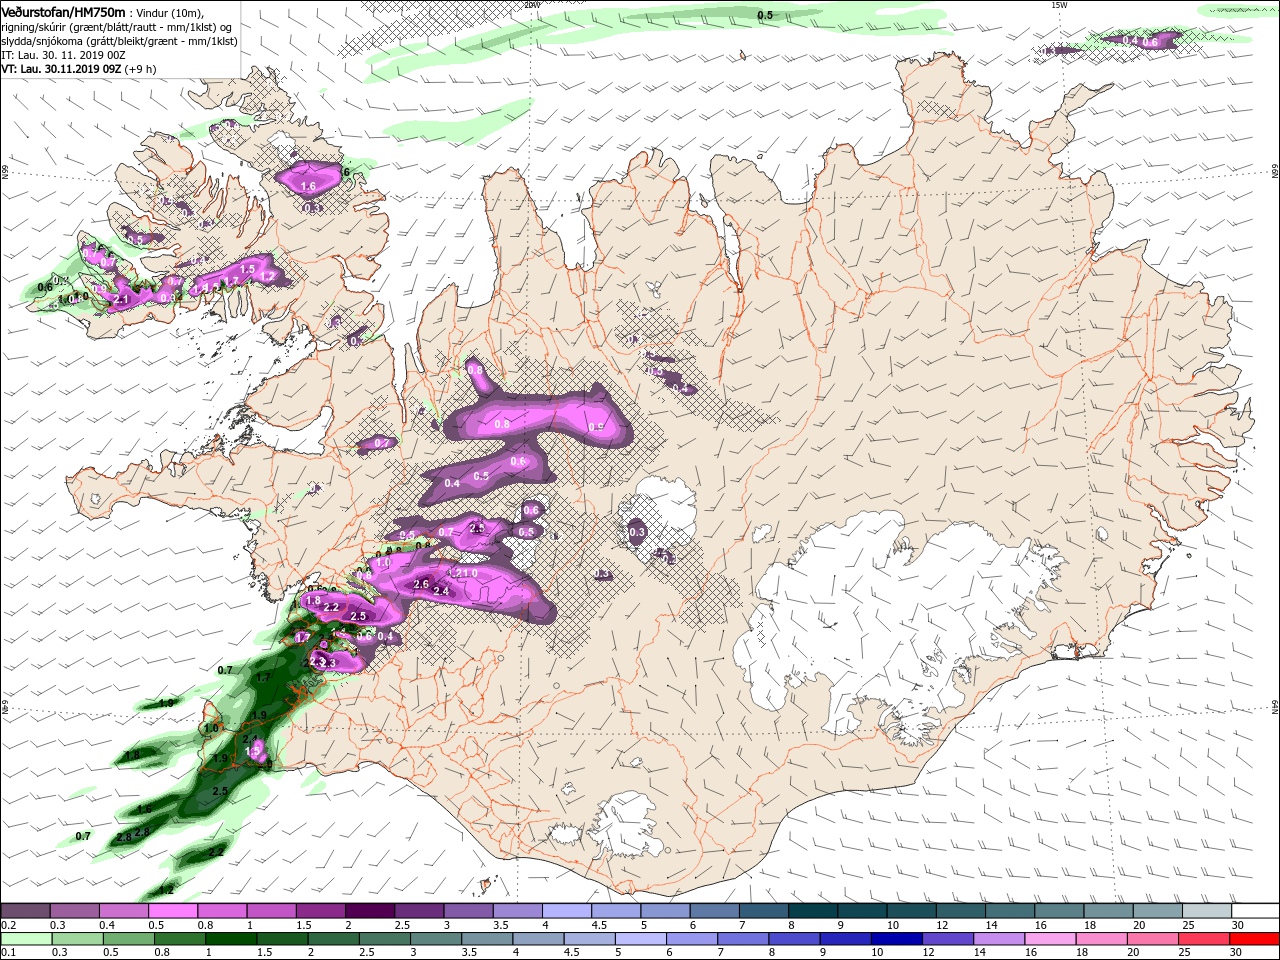
Task: Click the 0.5 value on the pale green band
Action: [765, 15]
